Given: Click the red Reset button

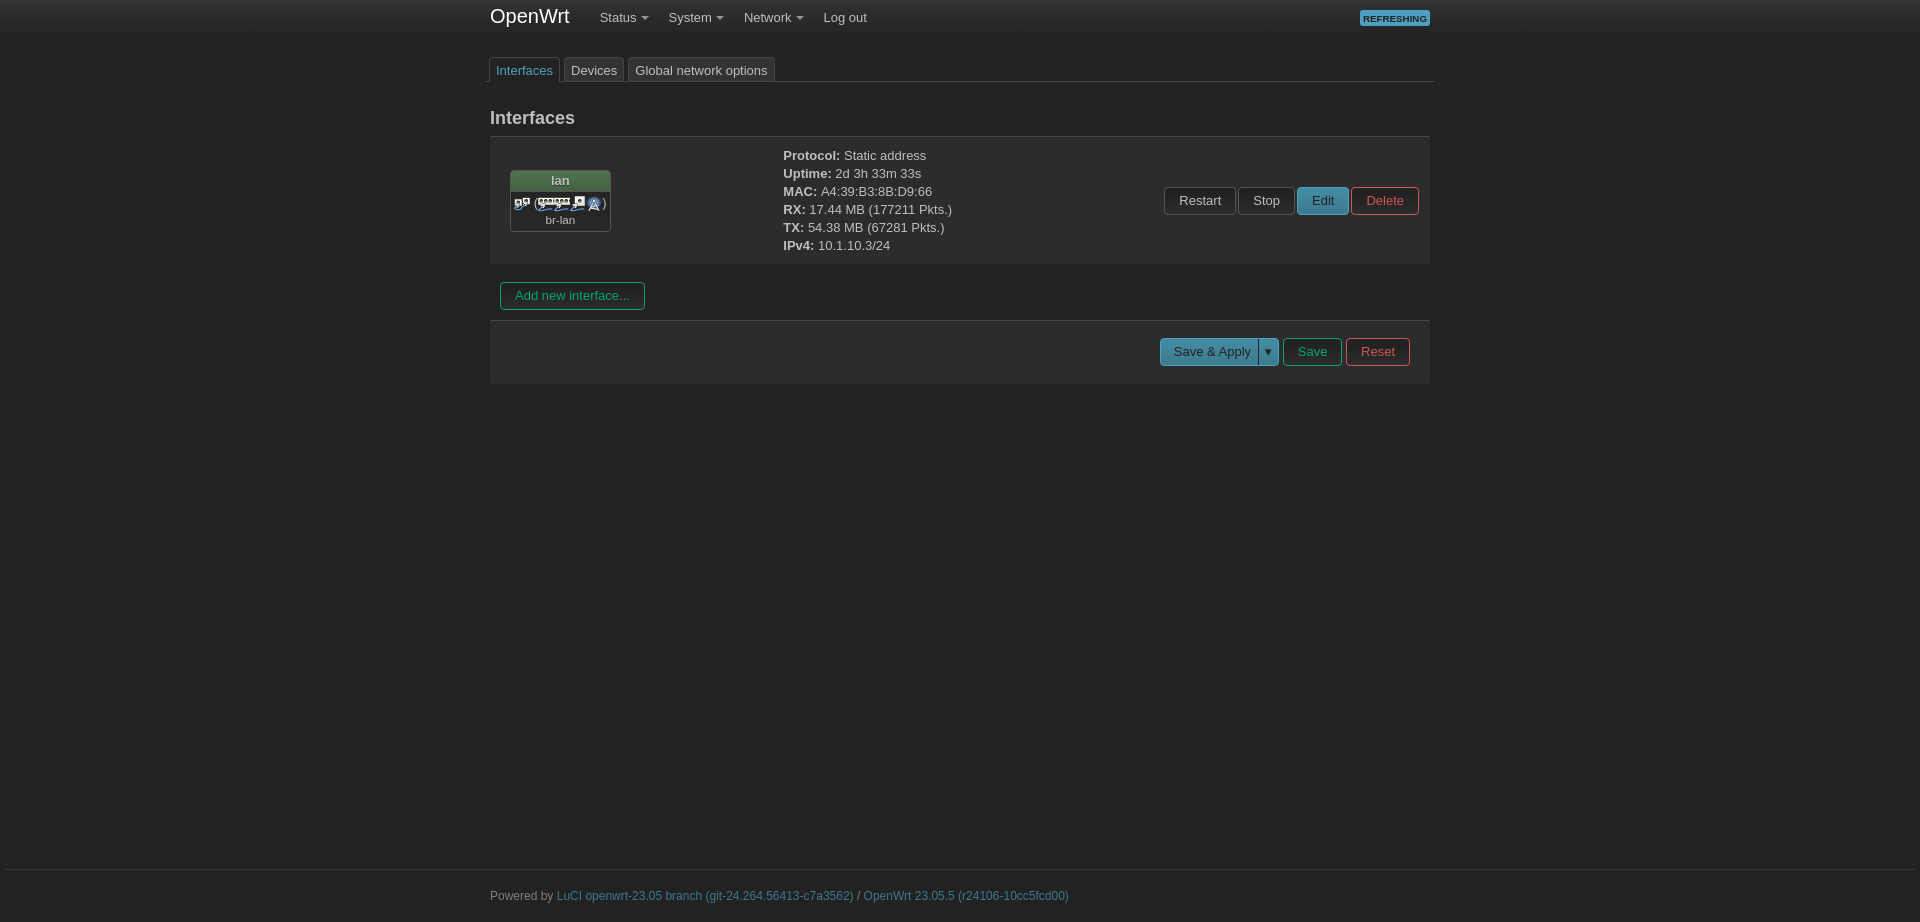Looking at the screenshot, I should click(1378, 352).
